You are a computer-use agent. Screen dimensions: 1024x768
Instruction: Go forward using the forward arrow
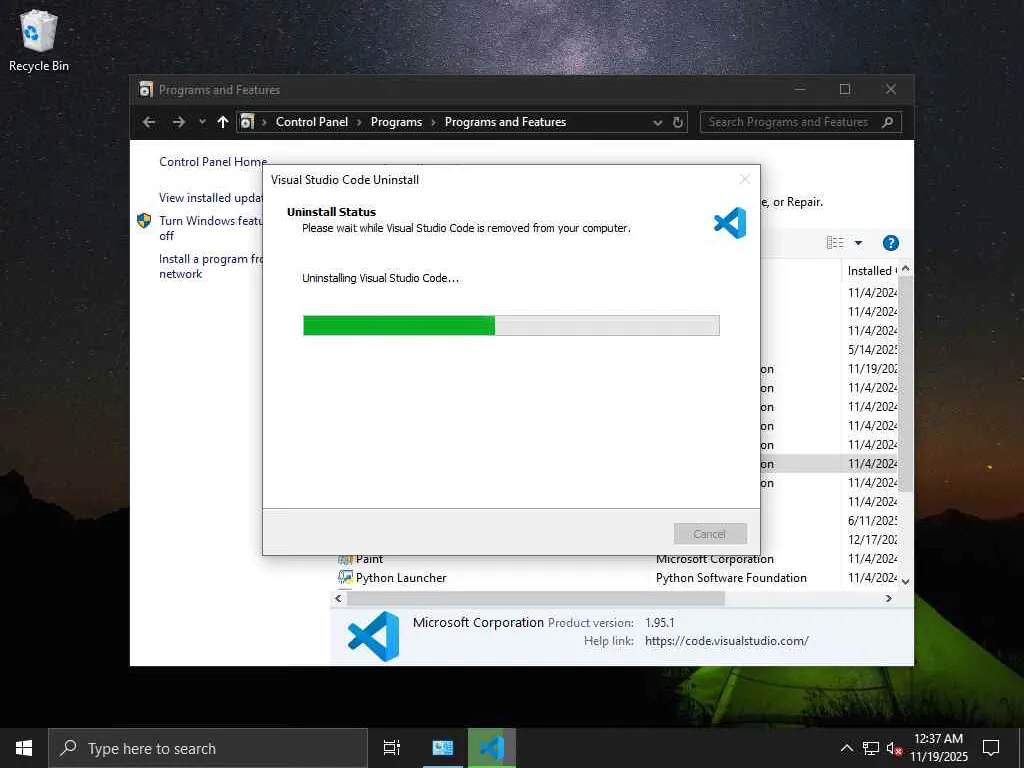178,122
